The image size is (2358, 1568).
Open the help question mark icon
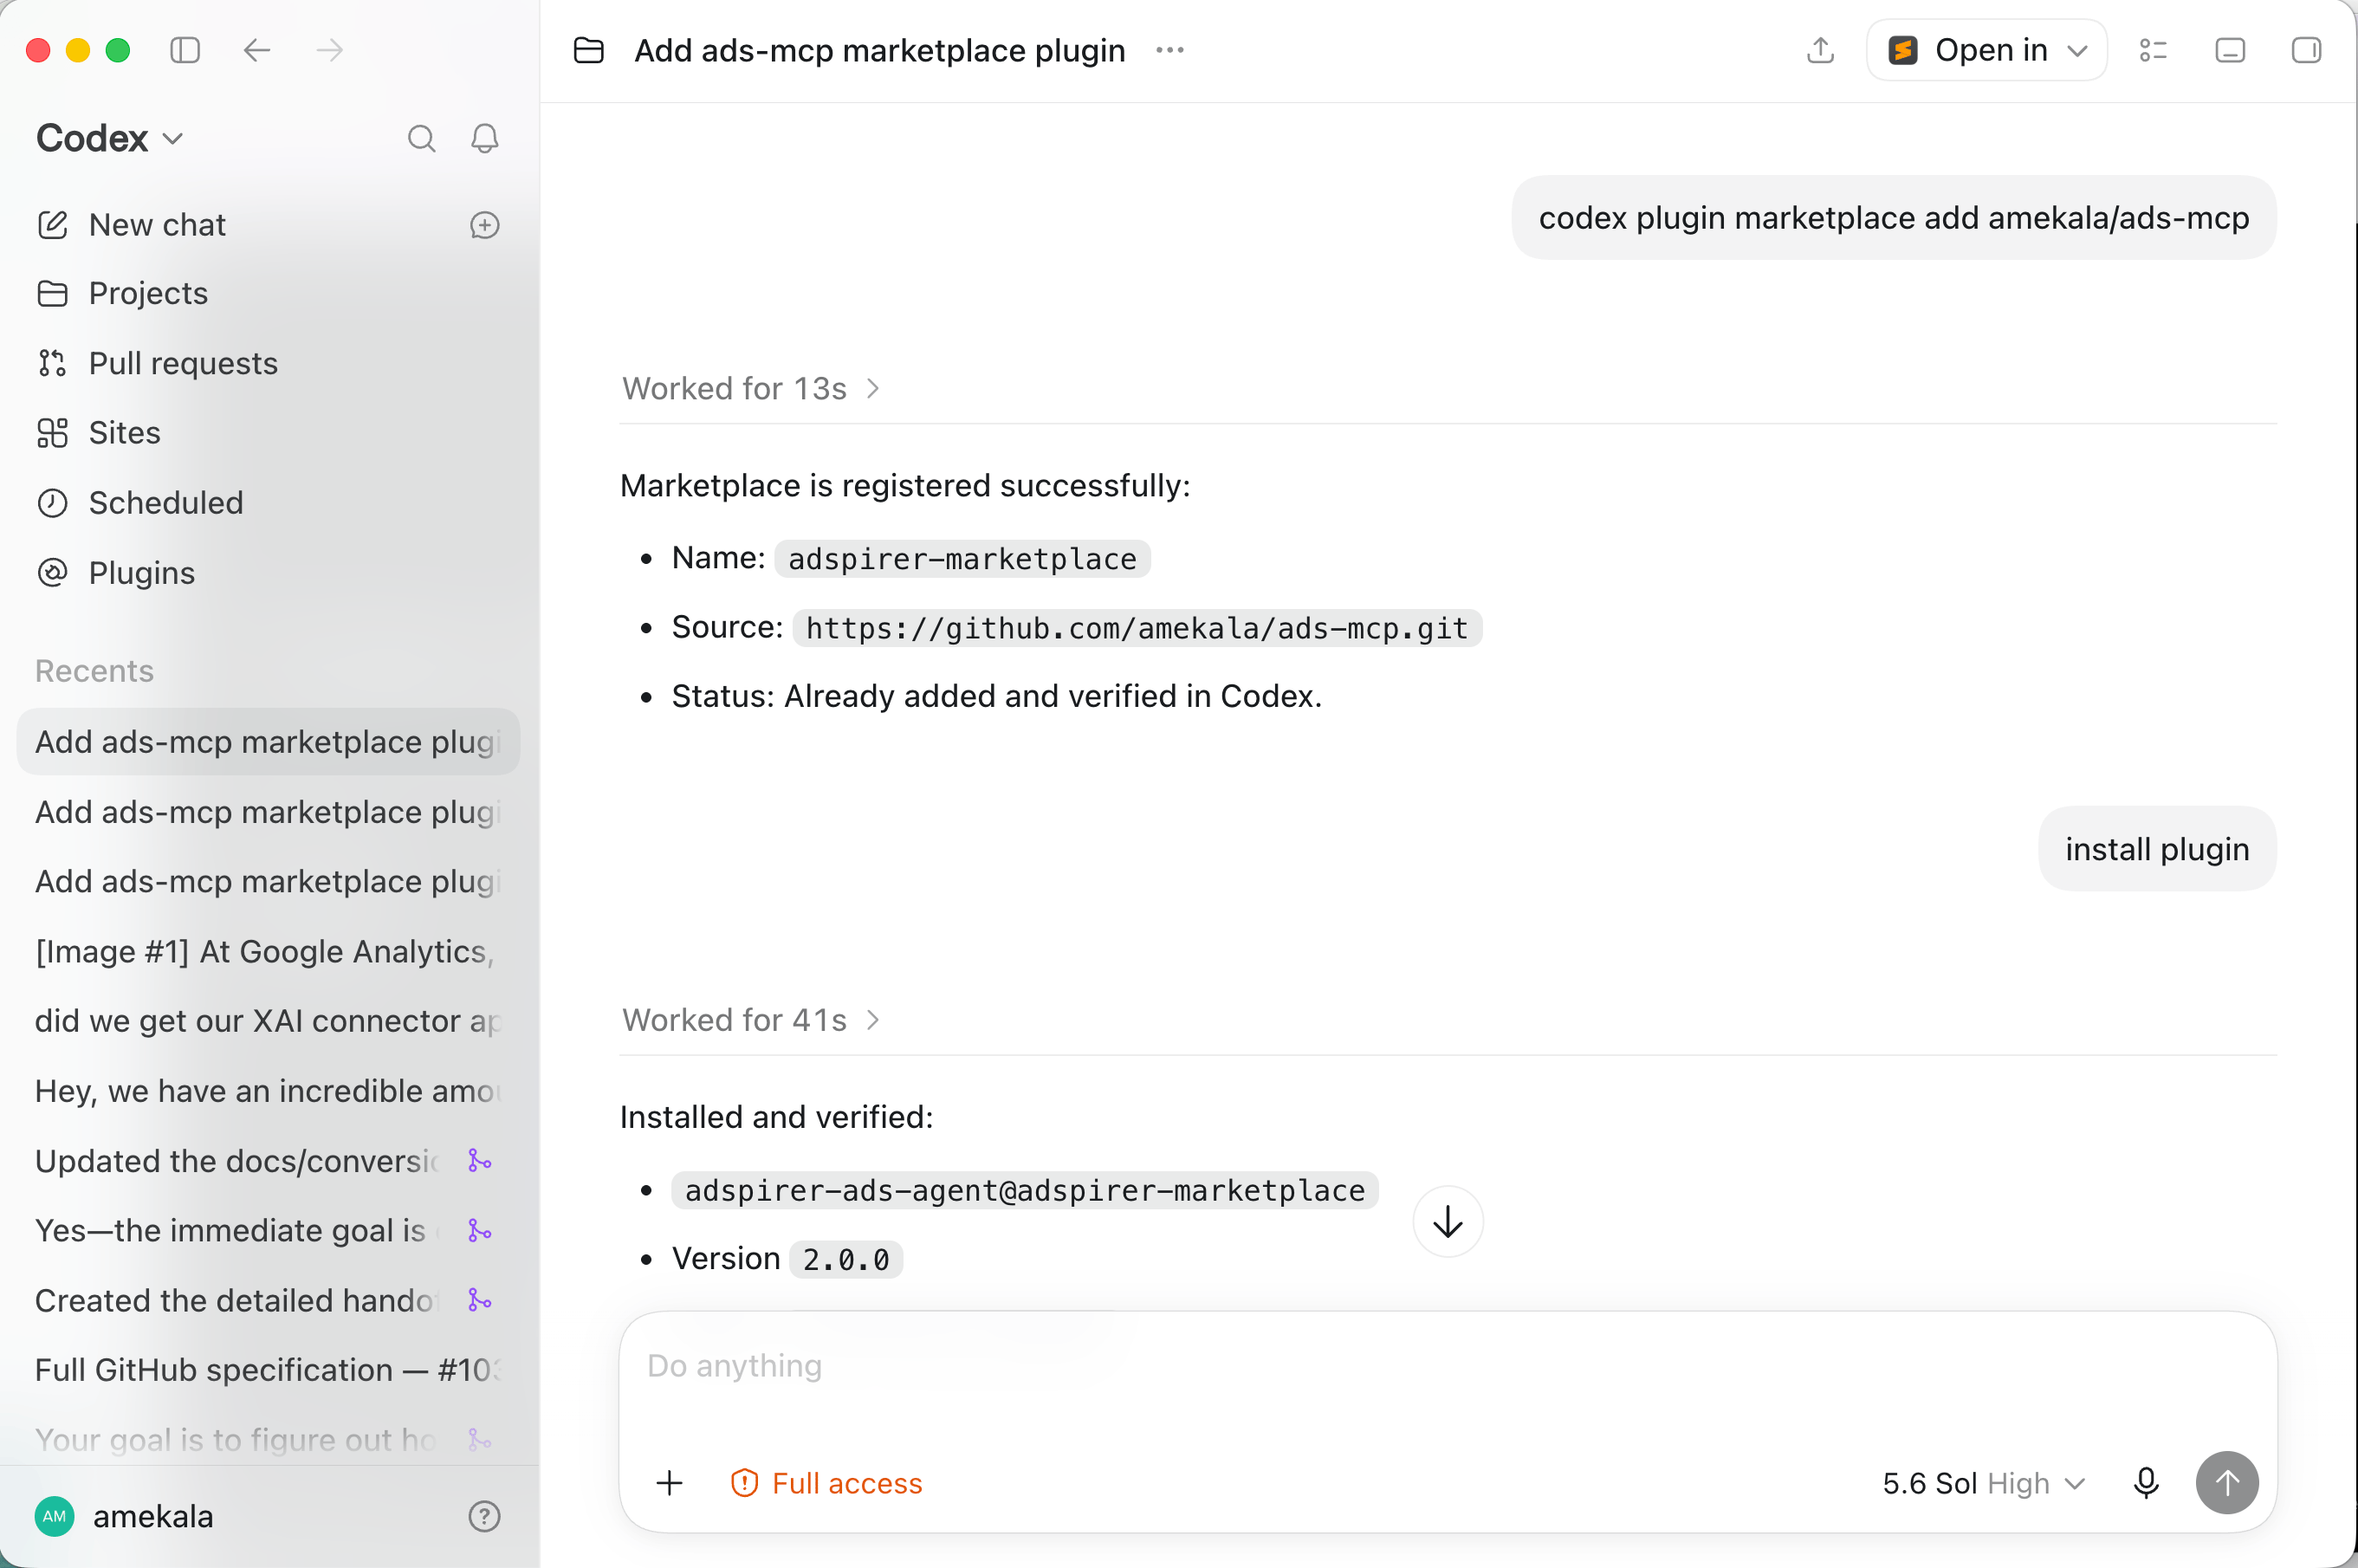[x=485, y=1517]
